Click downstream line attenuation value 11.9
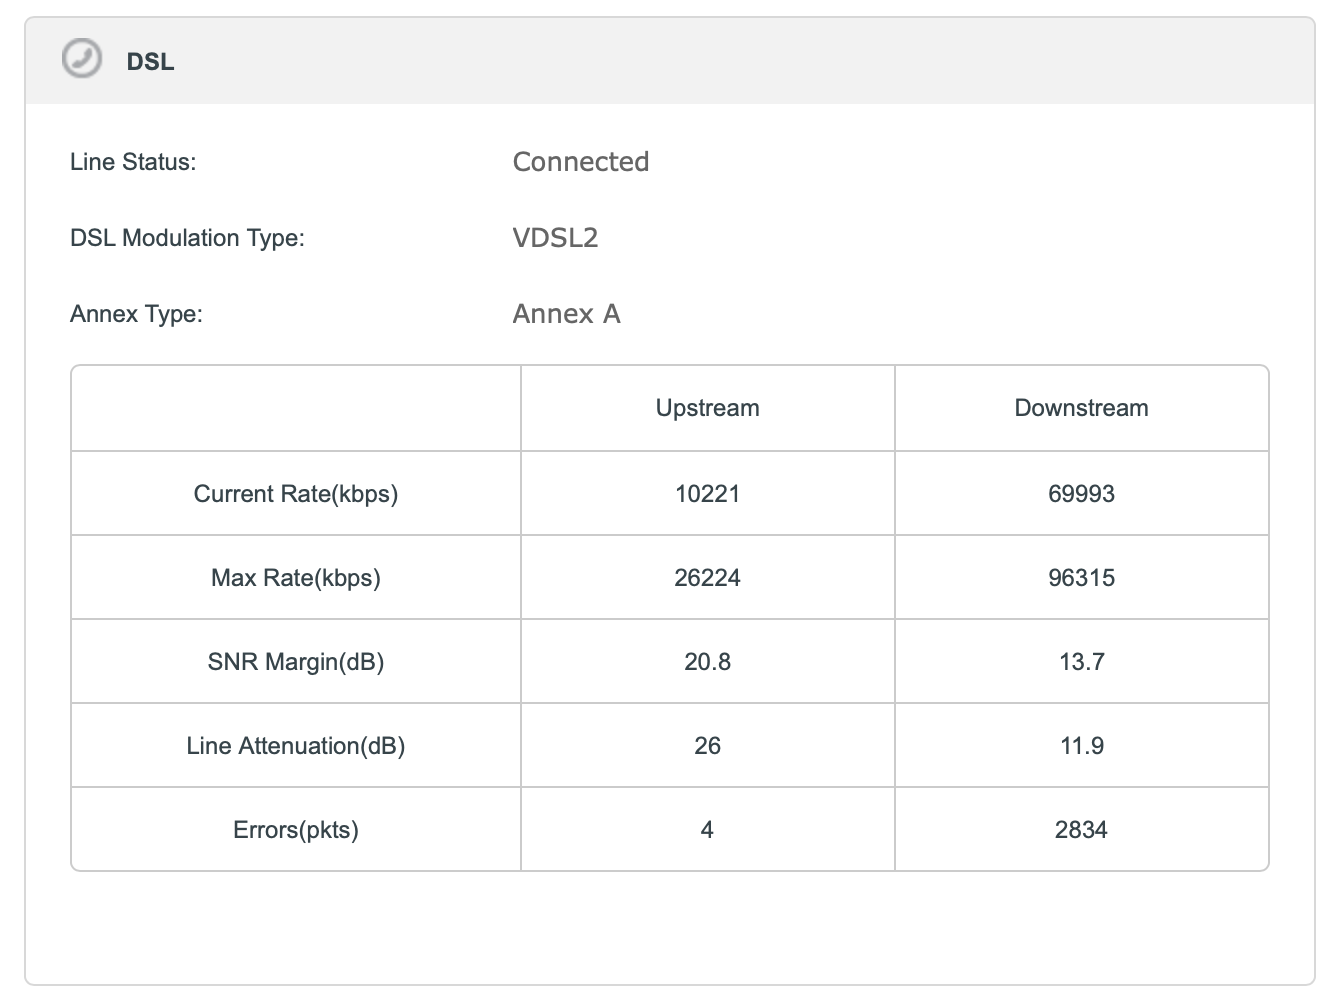Viewport: 1338px width, 1004px height. tap(1081, 746)
